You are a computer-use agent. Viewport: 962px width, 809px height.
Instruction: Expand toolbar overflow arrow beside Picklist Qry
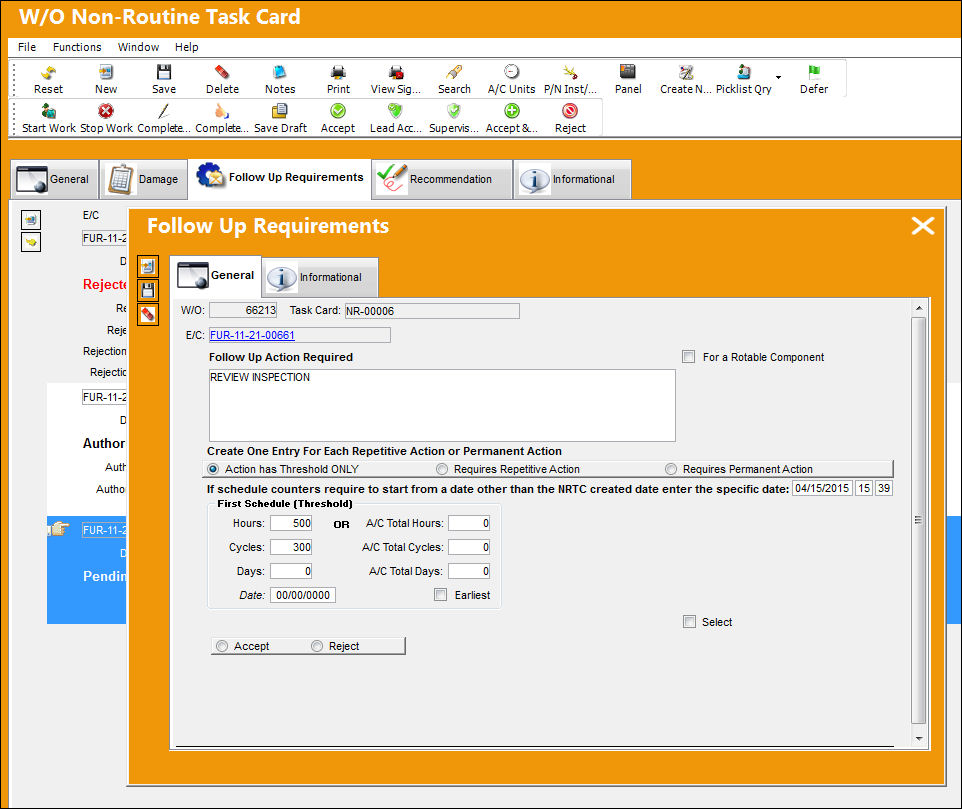779,77
